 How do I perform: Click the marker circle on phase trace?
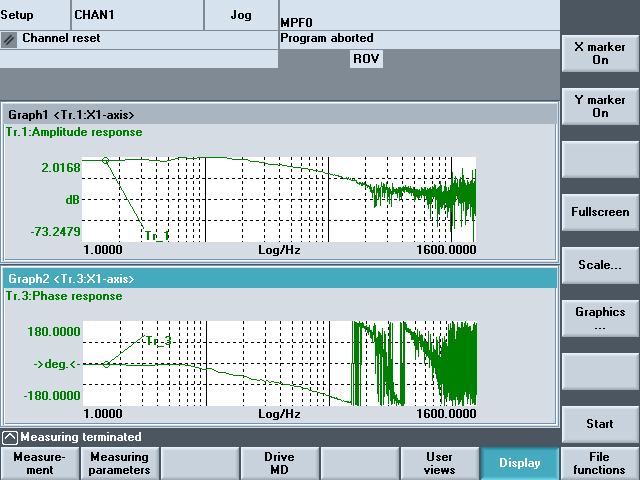[106, 364]
